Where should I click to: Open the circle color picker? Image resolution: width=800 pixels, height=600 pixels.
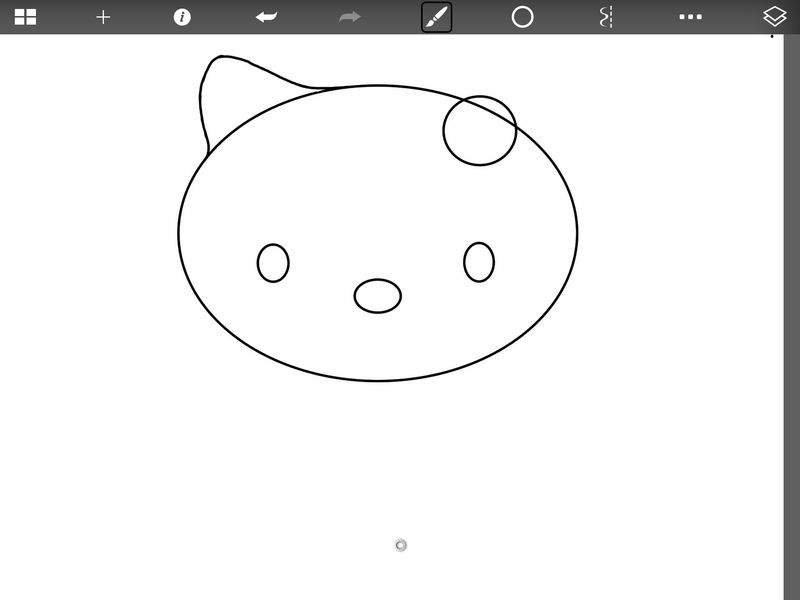[522, 17]
